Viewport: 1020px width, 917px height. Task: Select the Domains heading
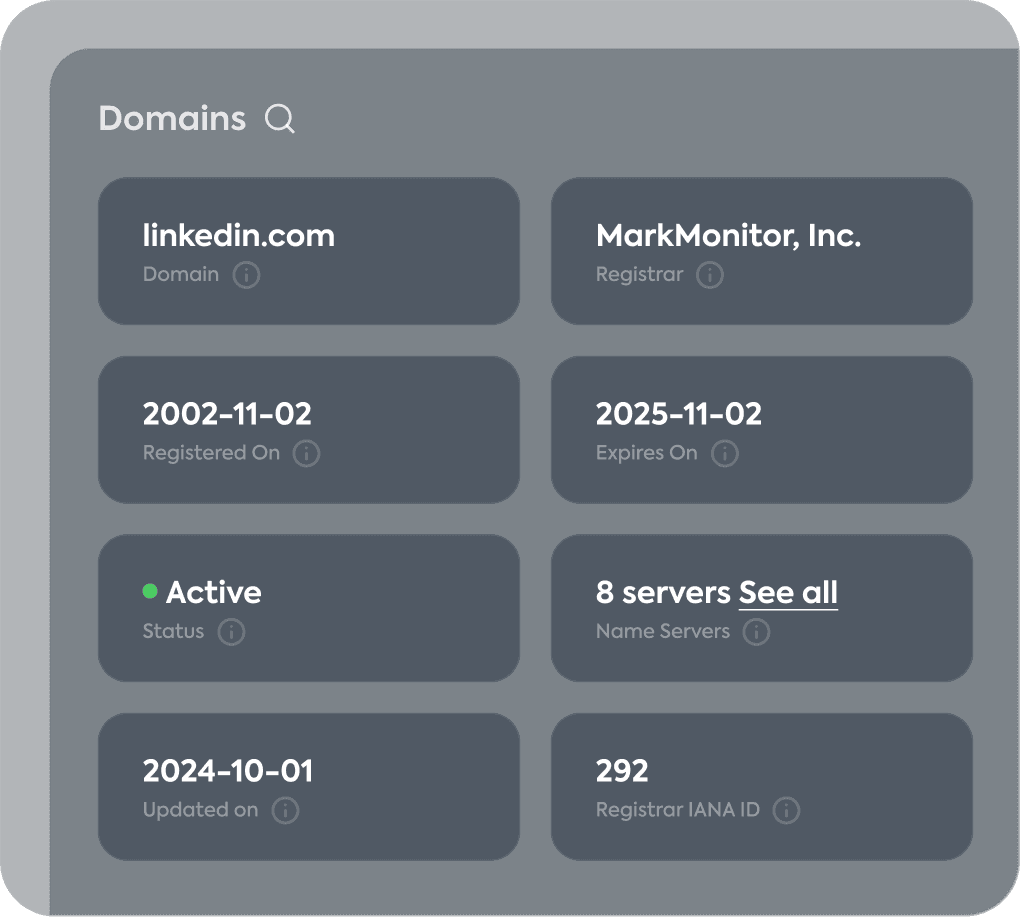(x=171, y=118)
